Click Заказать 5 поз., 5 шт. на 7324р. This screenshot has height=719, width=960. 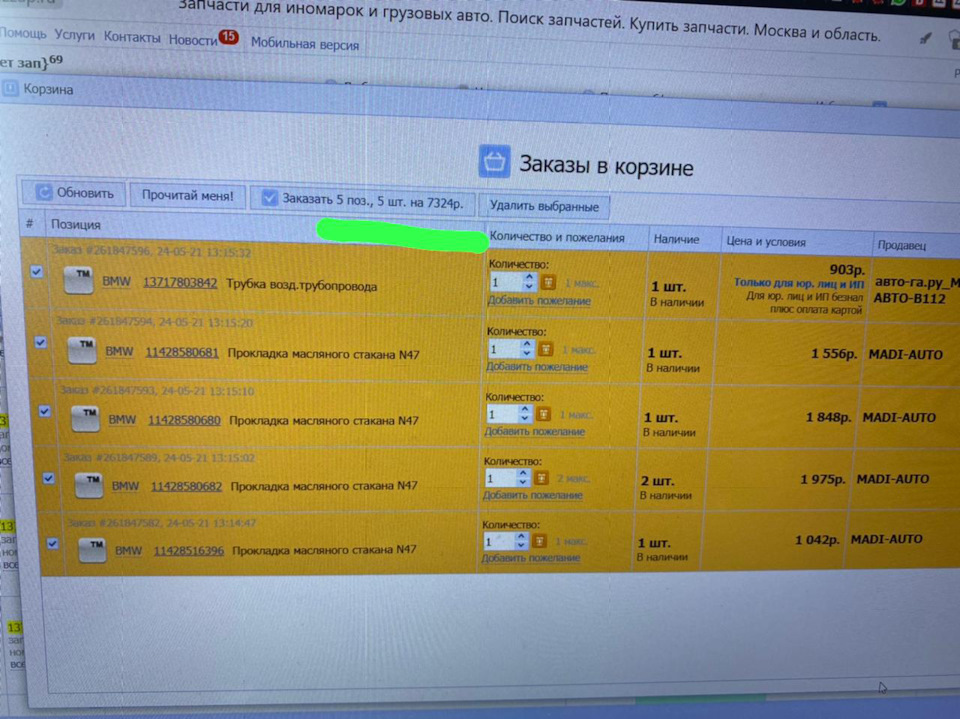coord(363,201)
